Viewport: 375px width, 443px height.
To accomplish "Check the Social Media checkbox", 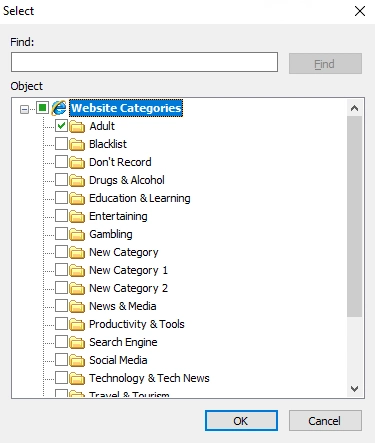I will 61,360.
